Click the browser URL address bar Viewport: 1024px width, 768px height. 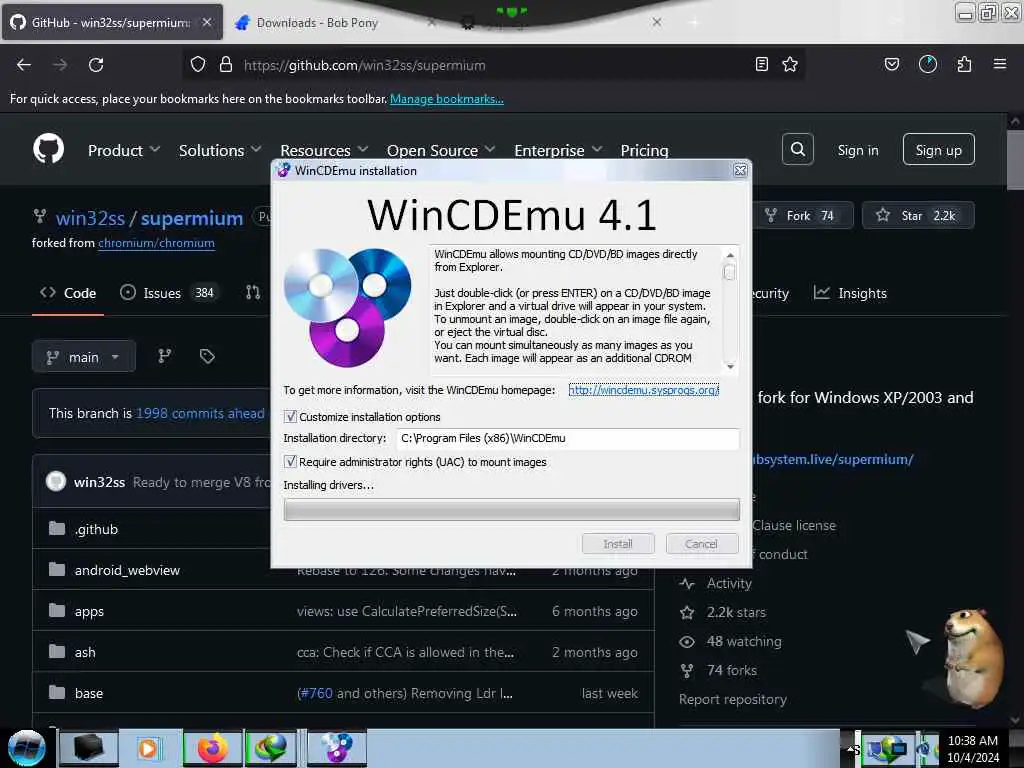pyautogui.click(x=494, y=65)
